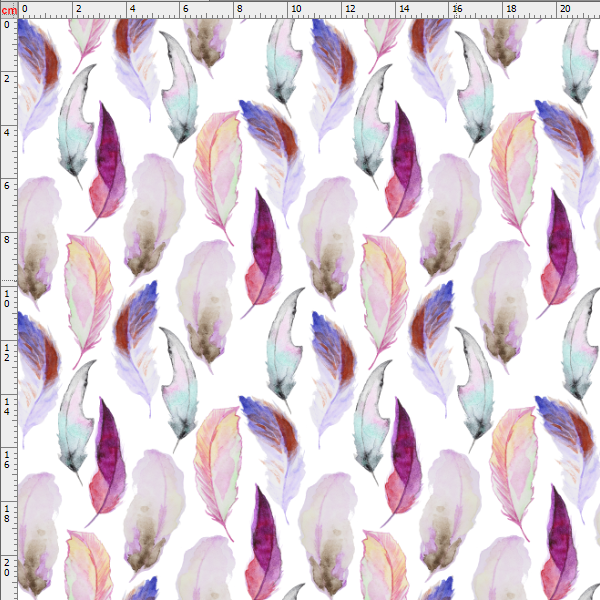Image resolution: width=600 pixels, height=600 pixels.
Task: Click the '4' mark on horizontal ruler
Action: click(133, 8)
